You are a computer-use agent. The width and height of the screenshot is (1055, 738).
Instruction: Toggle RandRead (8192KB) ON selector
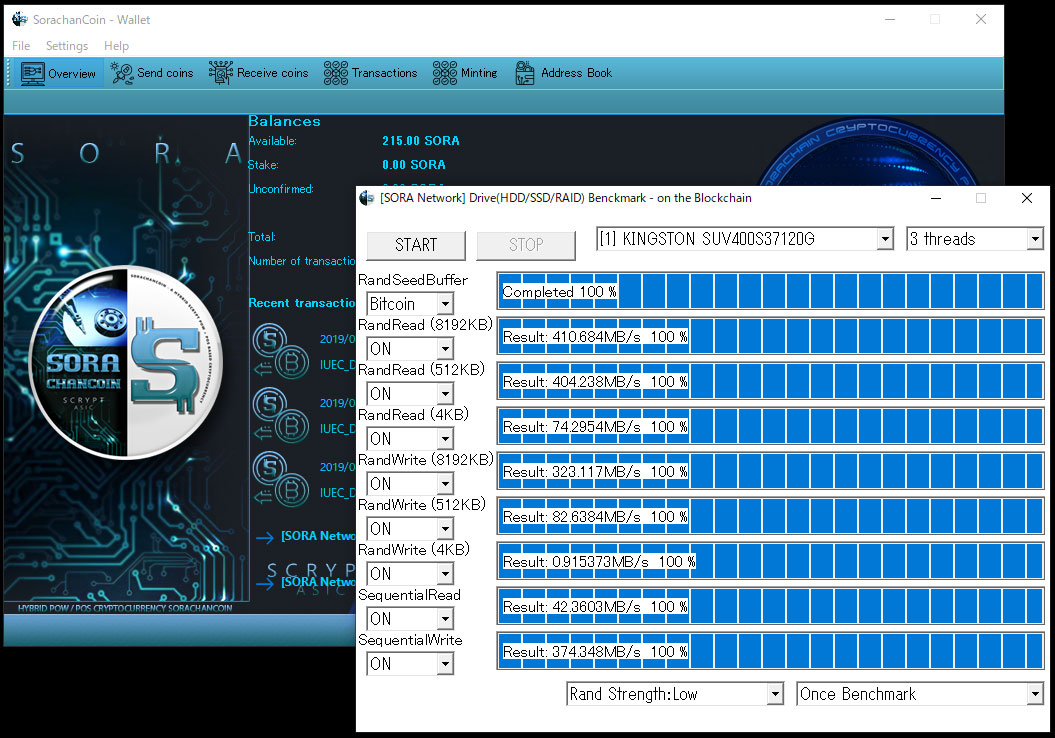[x=410, y=348]
